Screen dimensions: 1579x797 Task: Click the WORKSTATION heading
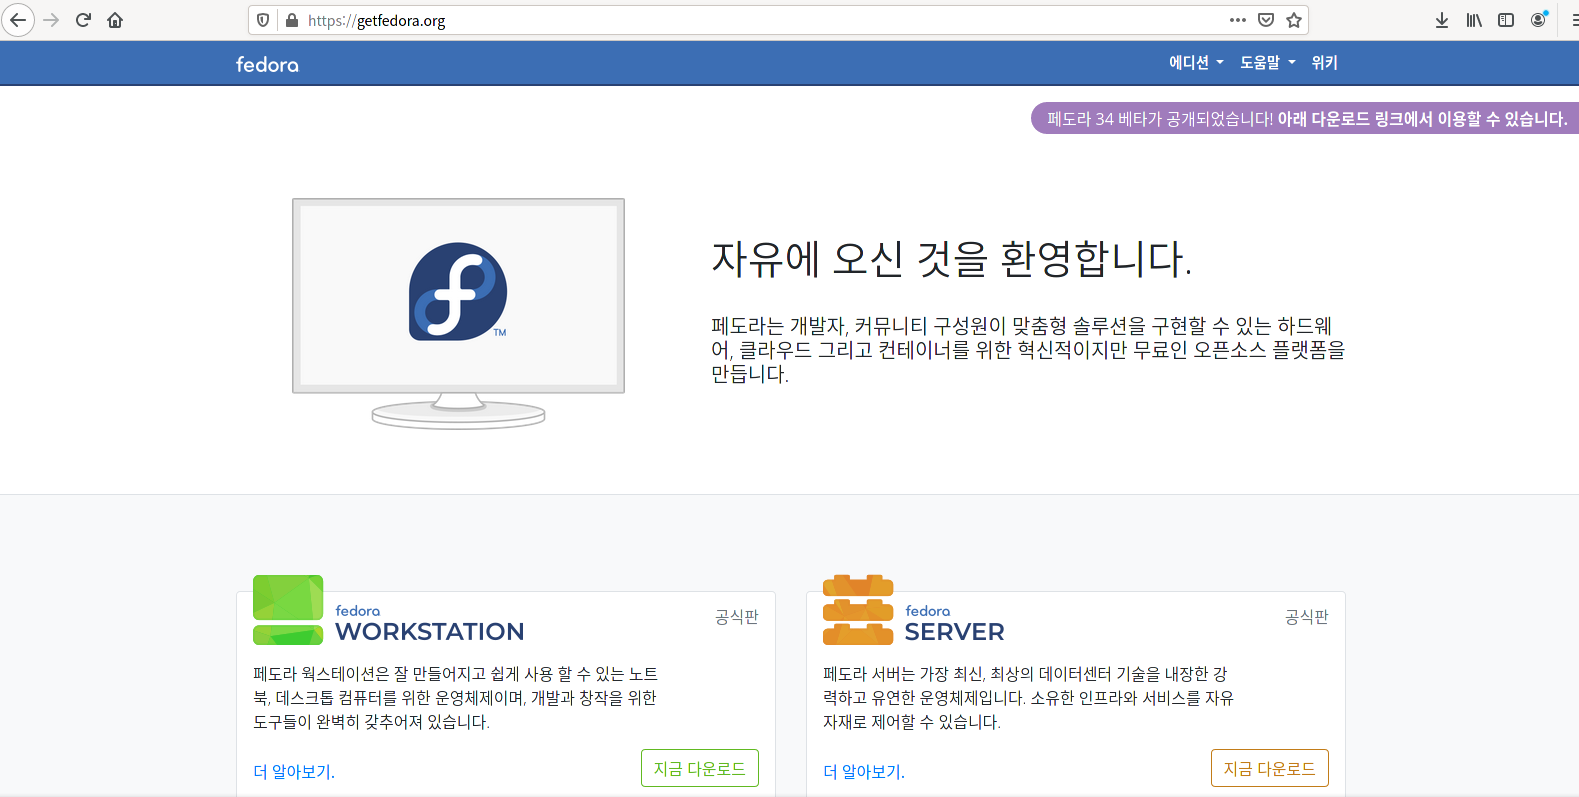(429, 632)
